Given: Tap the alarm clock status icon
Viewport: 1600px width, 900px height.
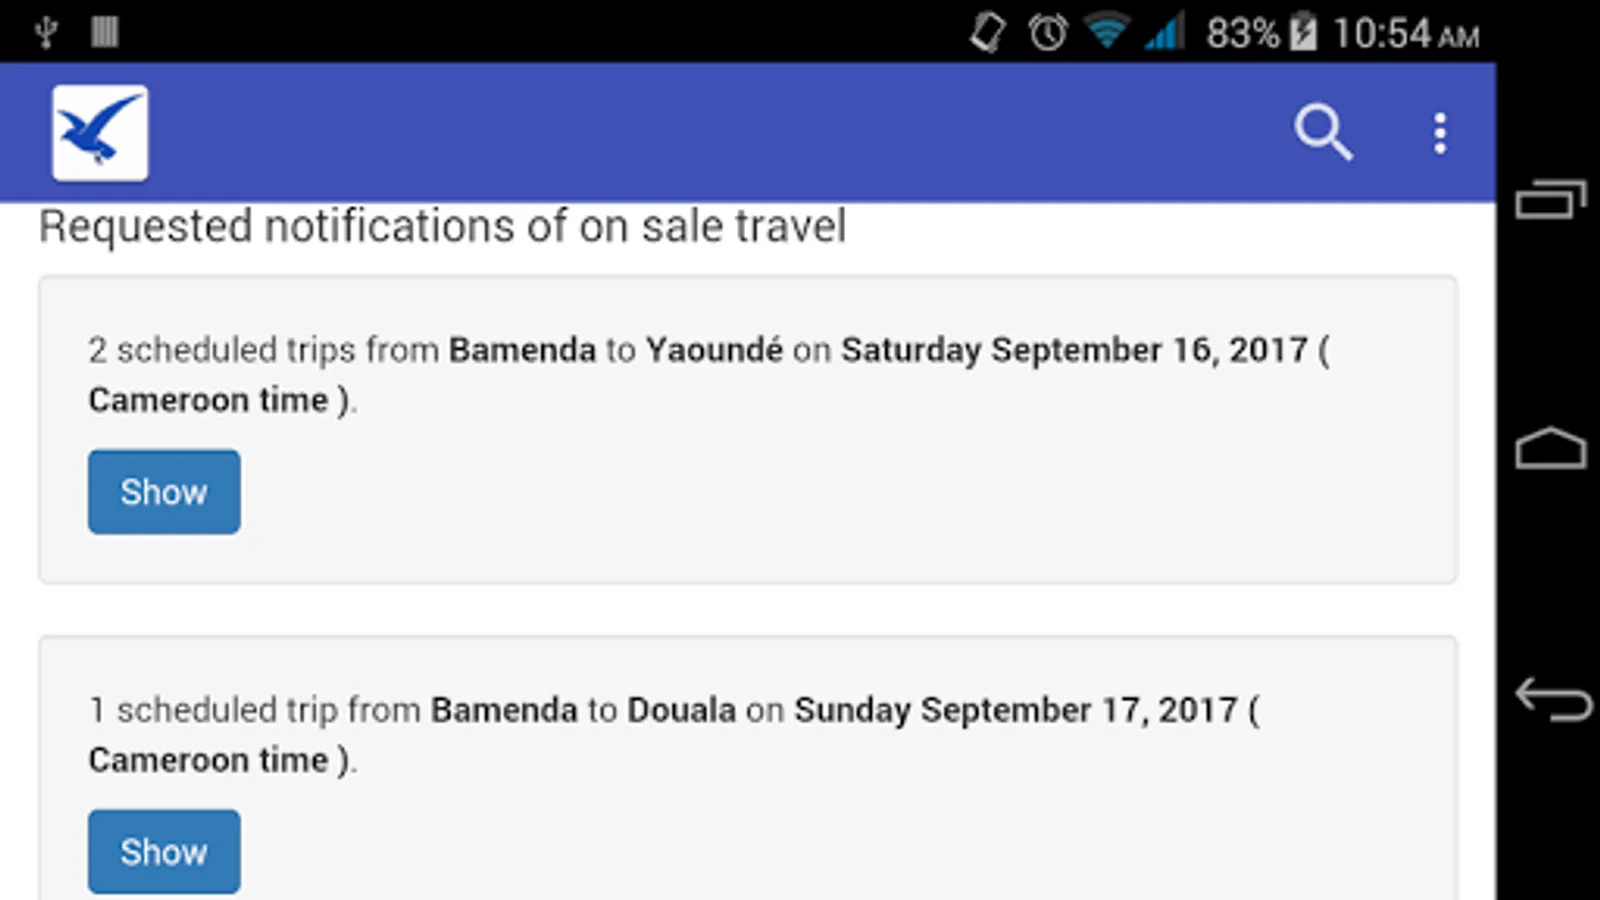Looking at the screenshot, I should click(1048, 33).
